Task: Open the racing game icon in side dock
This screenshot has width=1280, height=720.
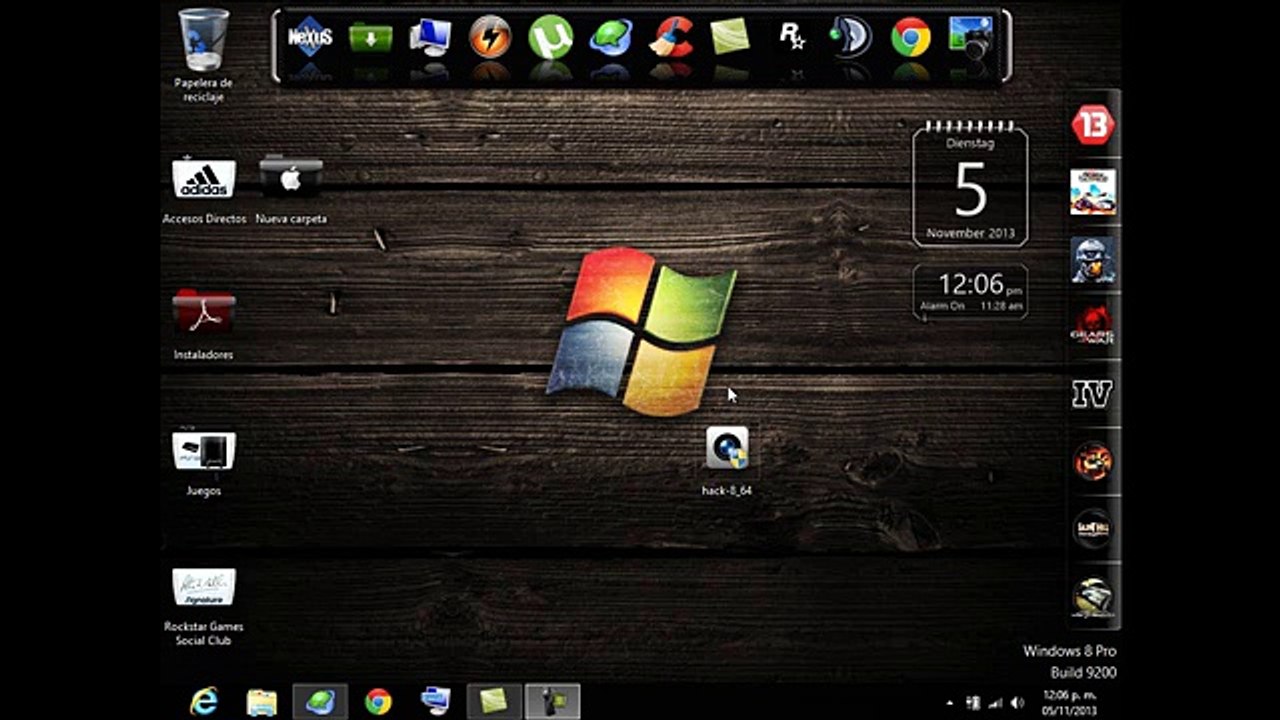Action: 1093,192
